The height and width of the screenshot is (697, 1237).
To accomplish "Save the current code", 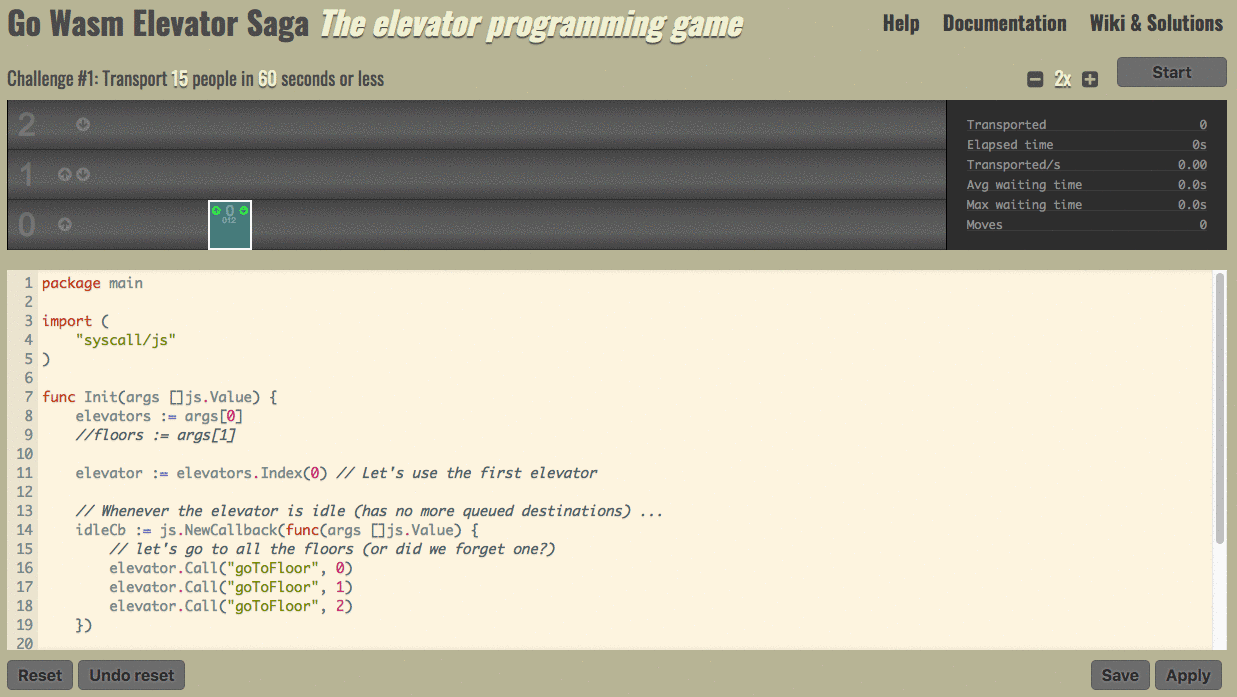I will [x=1120, y=675].
